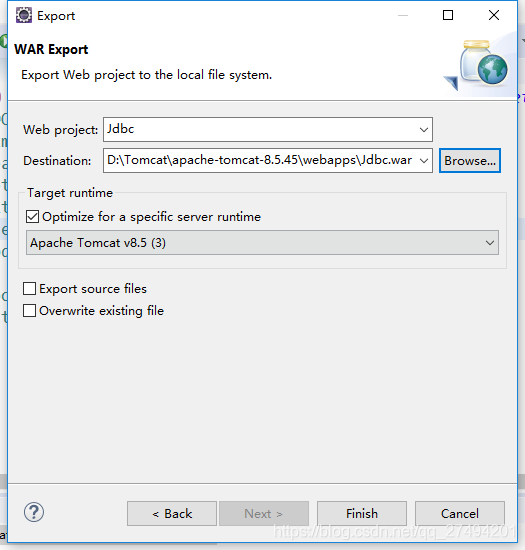Open the Web project dropdown arrow
The width and height of the screenshot is (525, 550).
[424, 130]
